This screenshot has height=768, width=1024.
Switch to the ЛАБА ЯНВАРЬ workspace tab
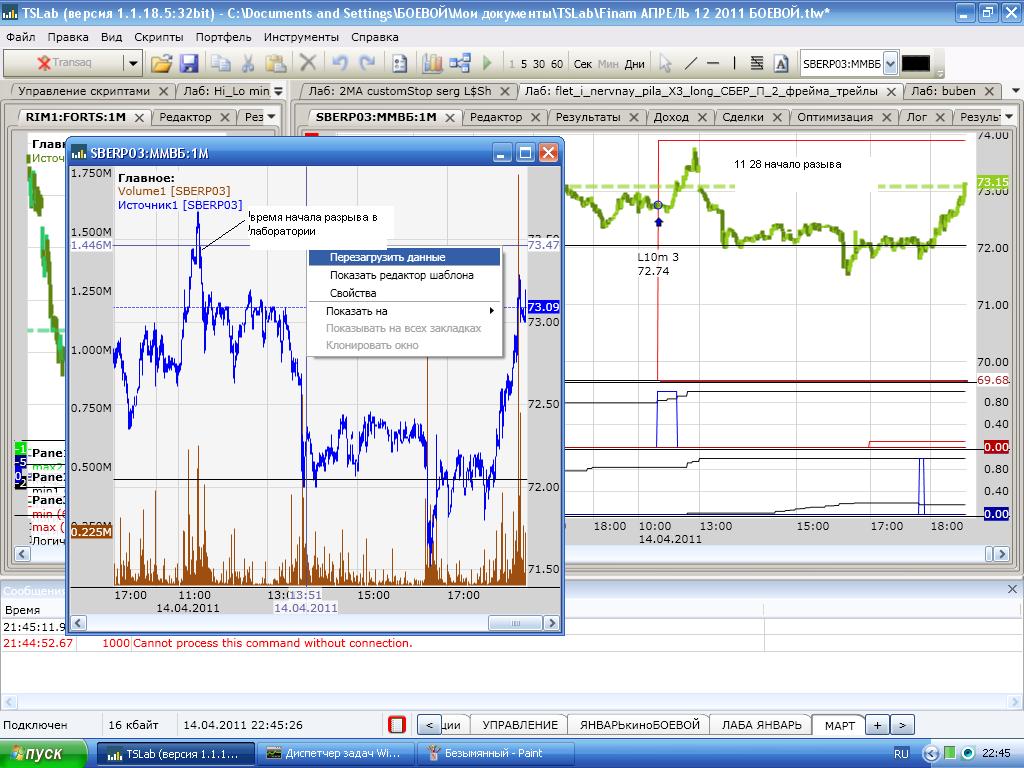pyautogui.click(x=761, y=725)
